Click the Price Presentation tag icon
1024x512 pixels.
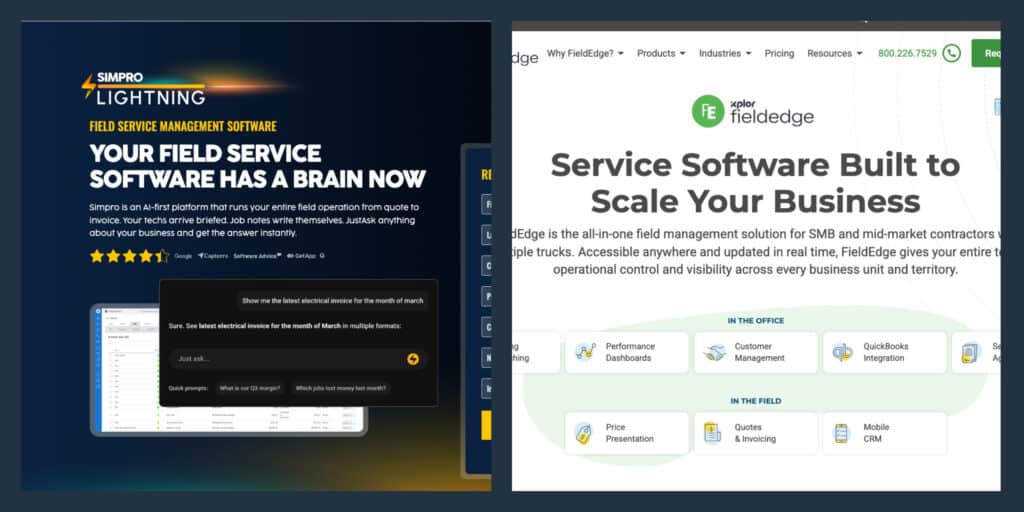(x=583, y=433)
